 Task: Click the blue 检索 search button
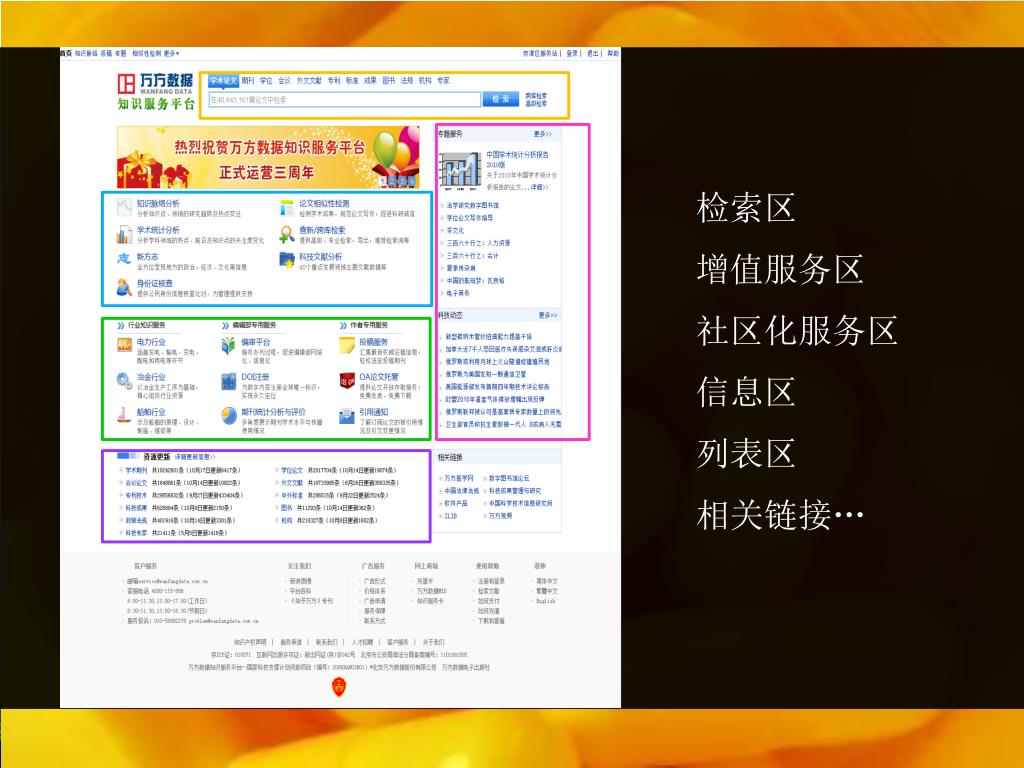[x=501, y=99]
